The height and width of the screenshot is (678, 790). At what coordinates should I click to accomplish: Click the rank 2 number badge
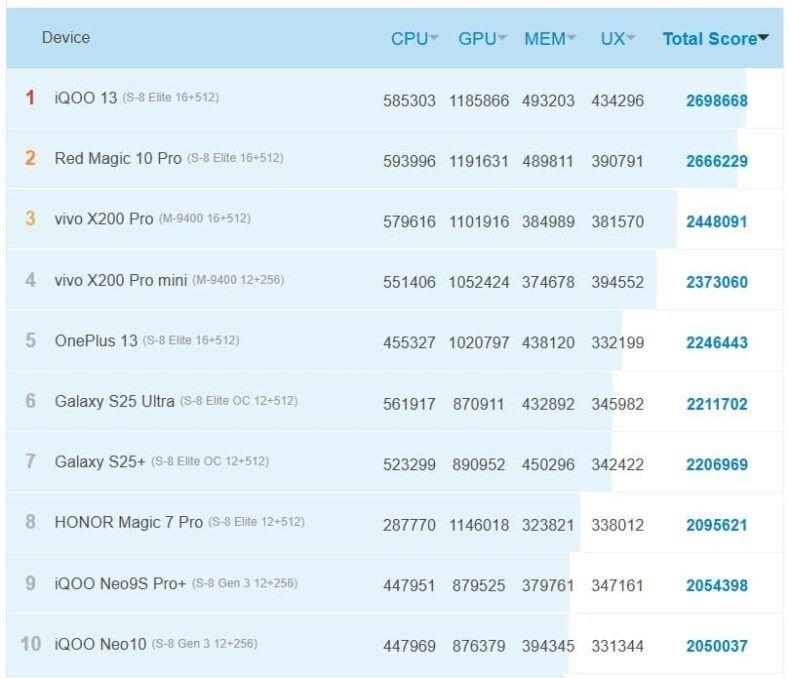pos(30,158)
